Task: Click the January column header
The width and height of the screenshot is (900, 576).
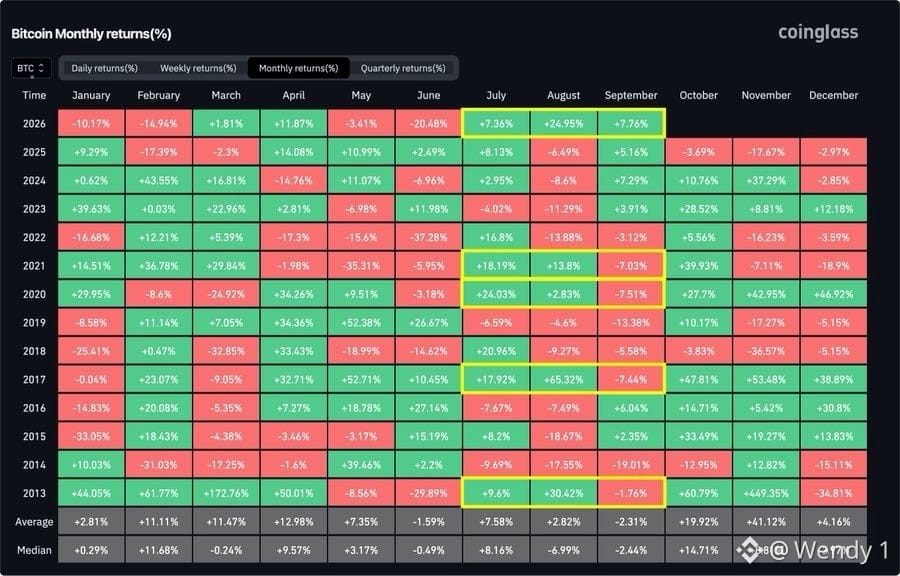Action: tap(91, 95)
